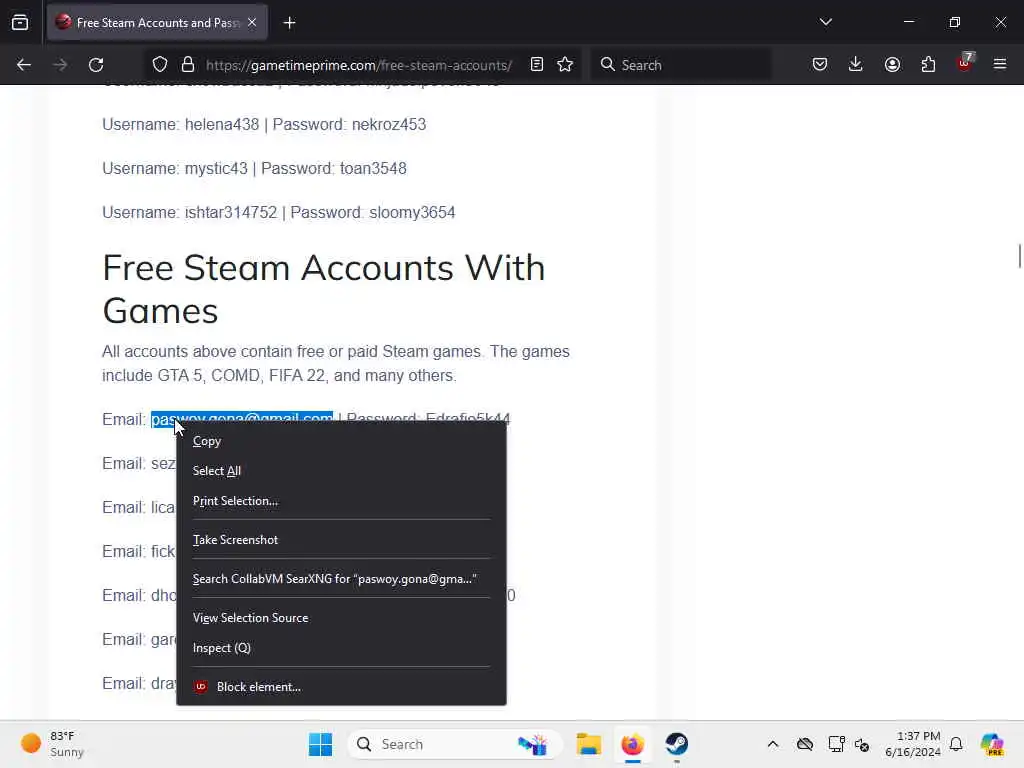Click the page vertical scrollbar thumb
This screenshot has width=1024, height=768.
tap(1019, 255)
